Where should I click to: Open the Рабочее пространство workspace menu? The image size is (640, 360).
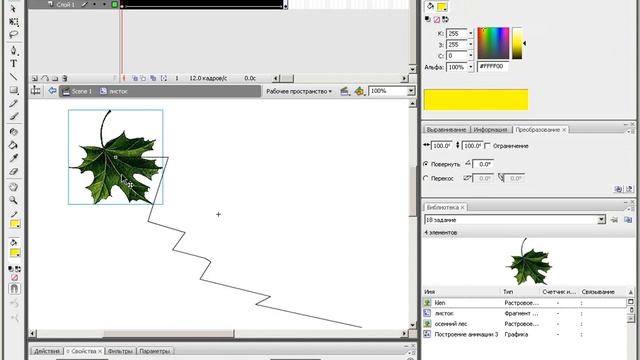299,91
